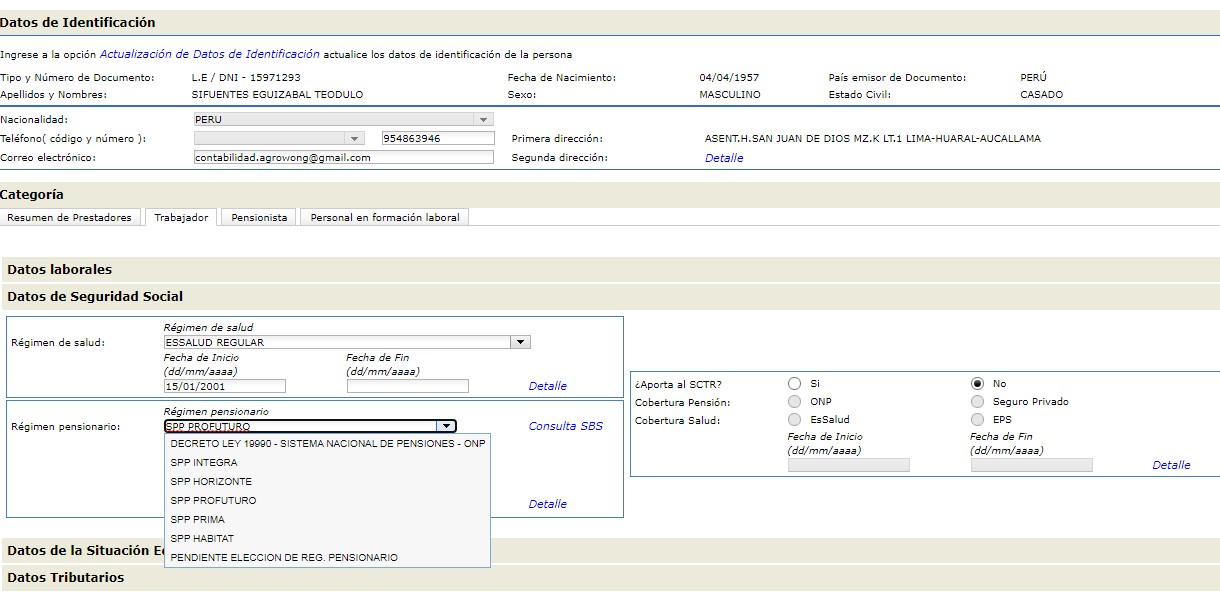Expand the telephone code dropdown

[279, 138]
